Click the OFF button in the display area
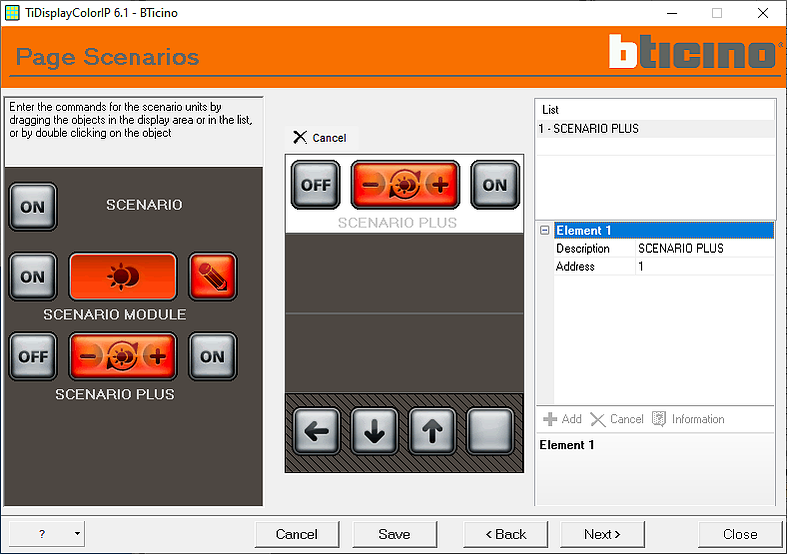This screenshot has width=787, height=554. pos(316,185)
